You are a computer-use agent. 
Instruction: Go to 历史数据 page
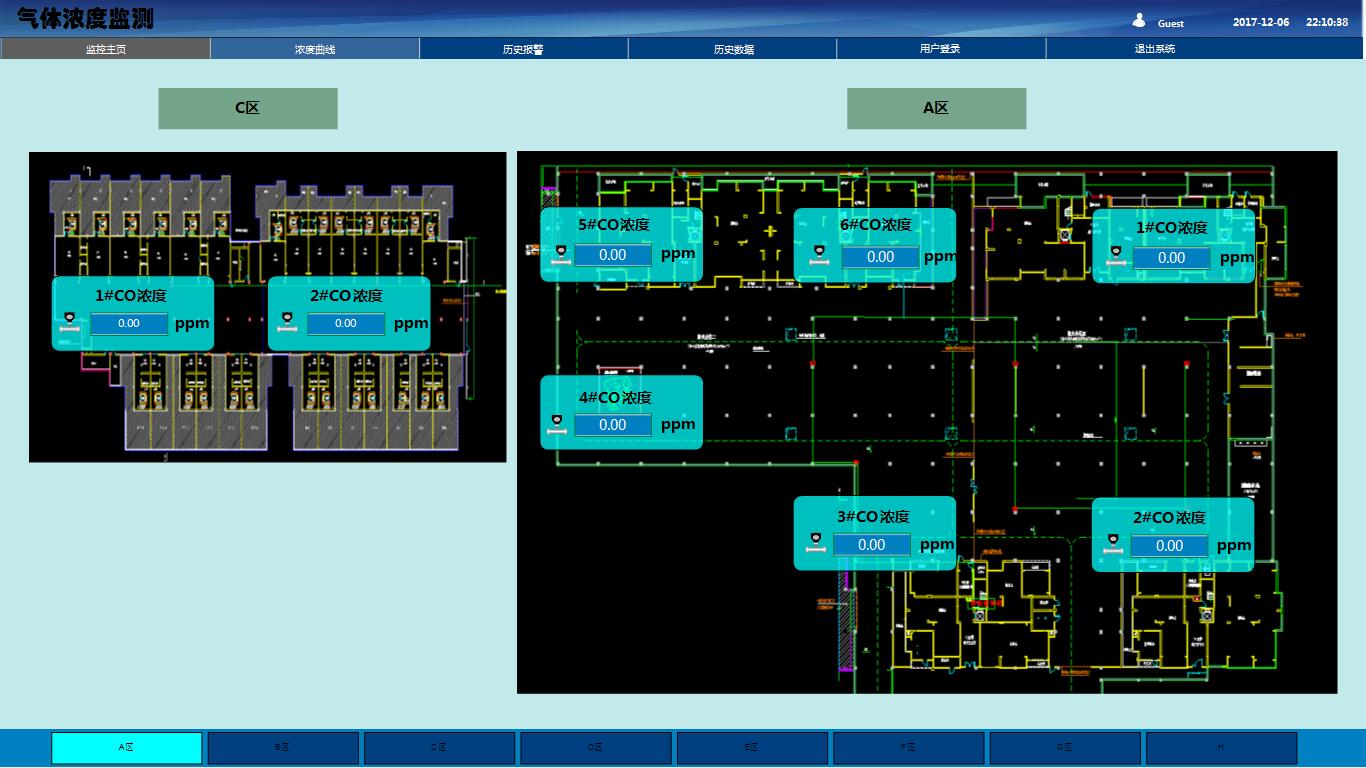click(x=733, y=49)
